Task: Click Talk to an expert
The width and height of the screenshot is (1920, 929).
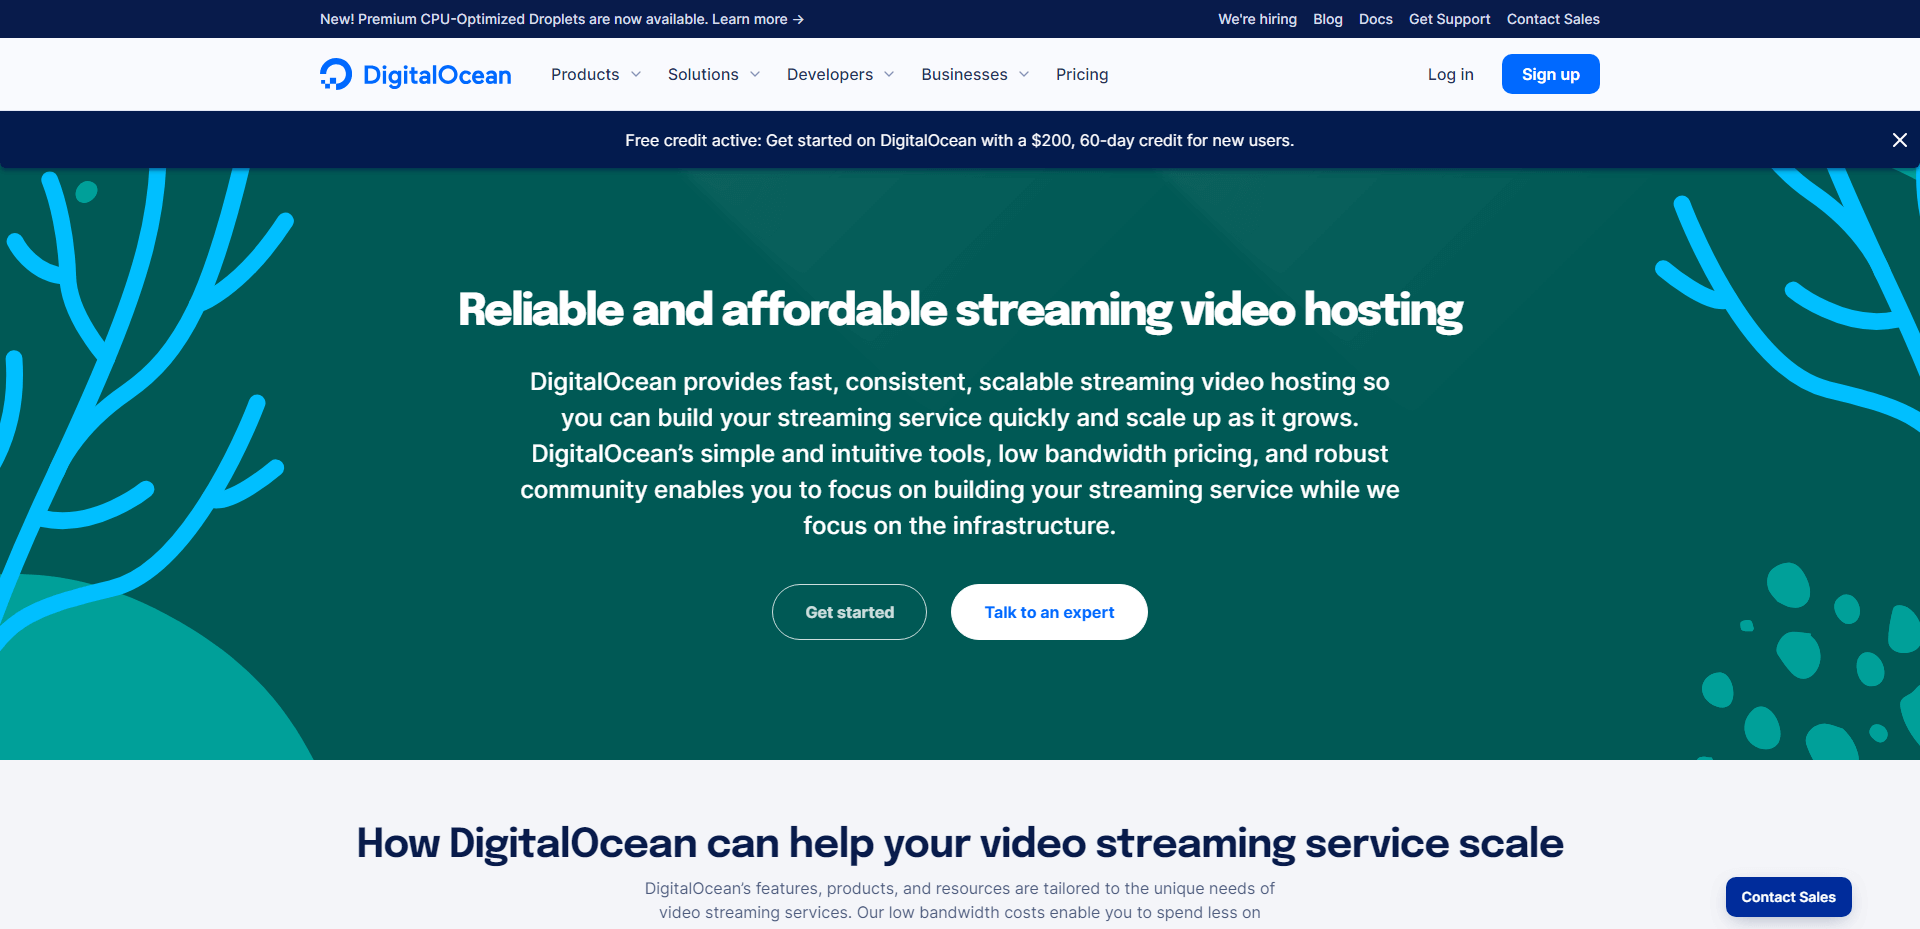Action: click(1048, 611)
